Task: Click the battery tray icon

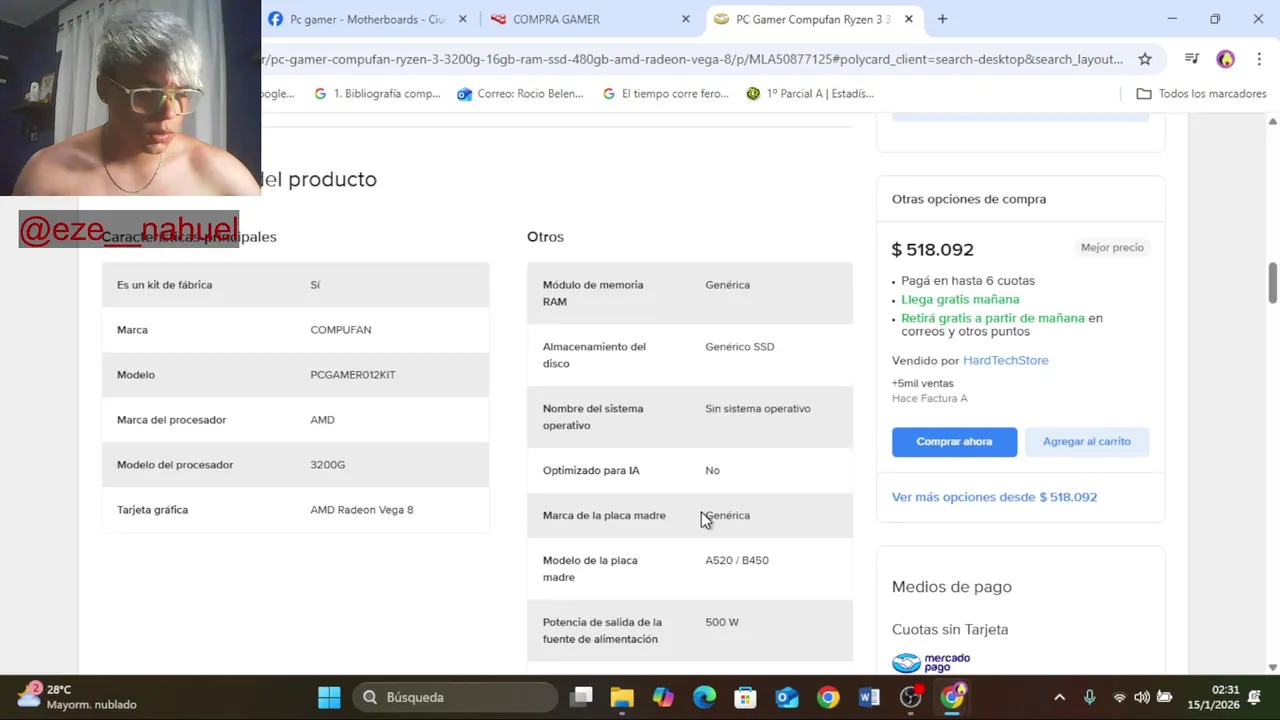Action: [1165, 697]
